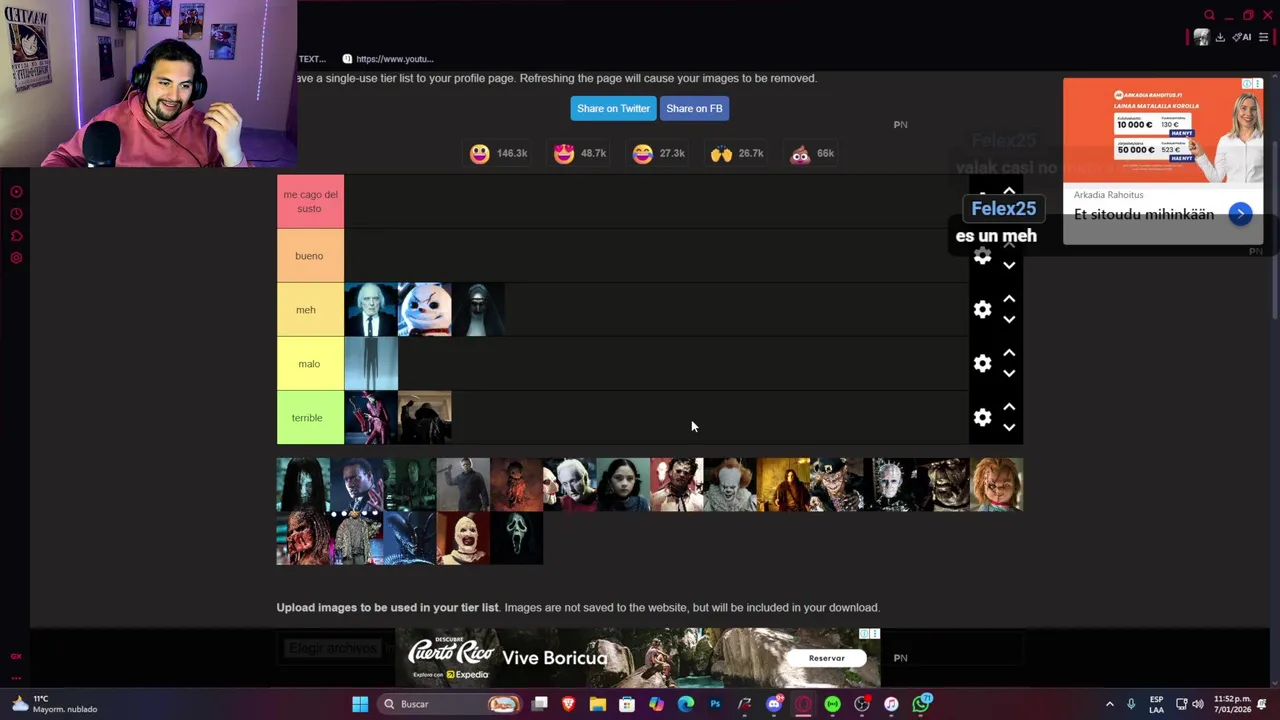Click the youtube URL in the address bar
Screen dimensions: 1280x720
pyautogui.click(x=394, y=59)
